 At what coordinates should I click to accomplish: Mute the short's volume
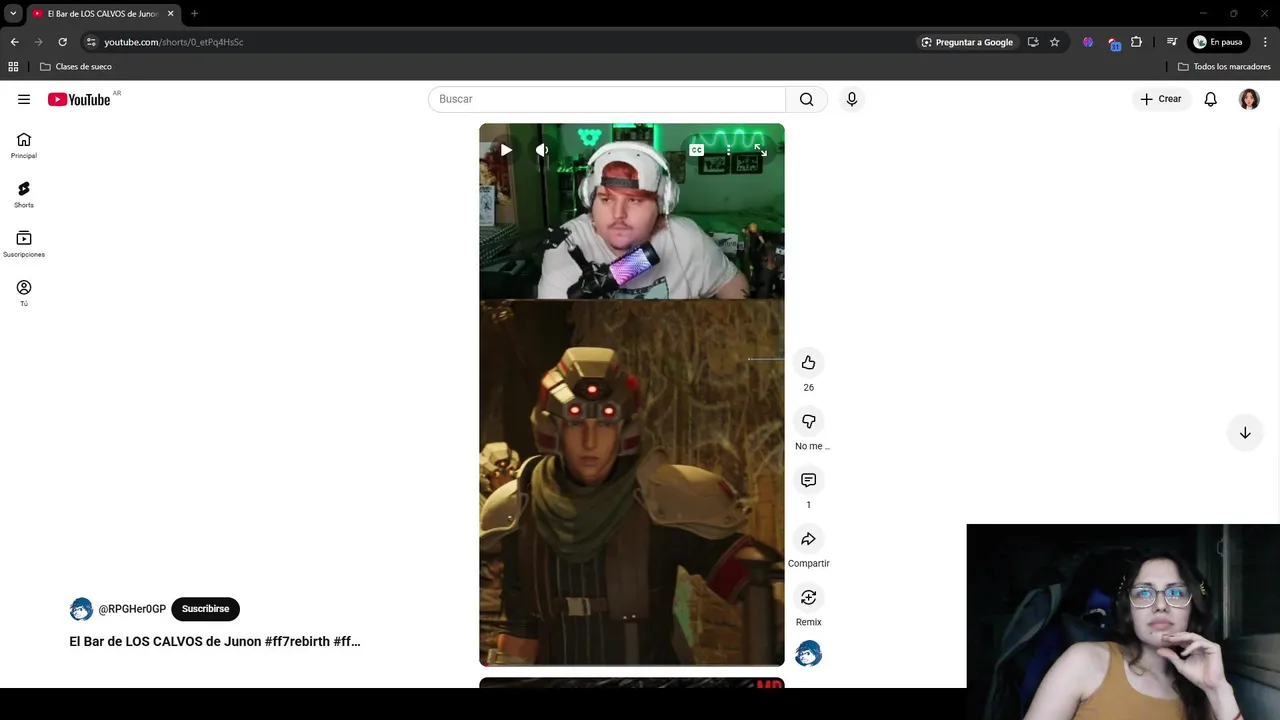[542, 150]
